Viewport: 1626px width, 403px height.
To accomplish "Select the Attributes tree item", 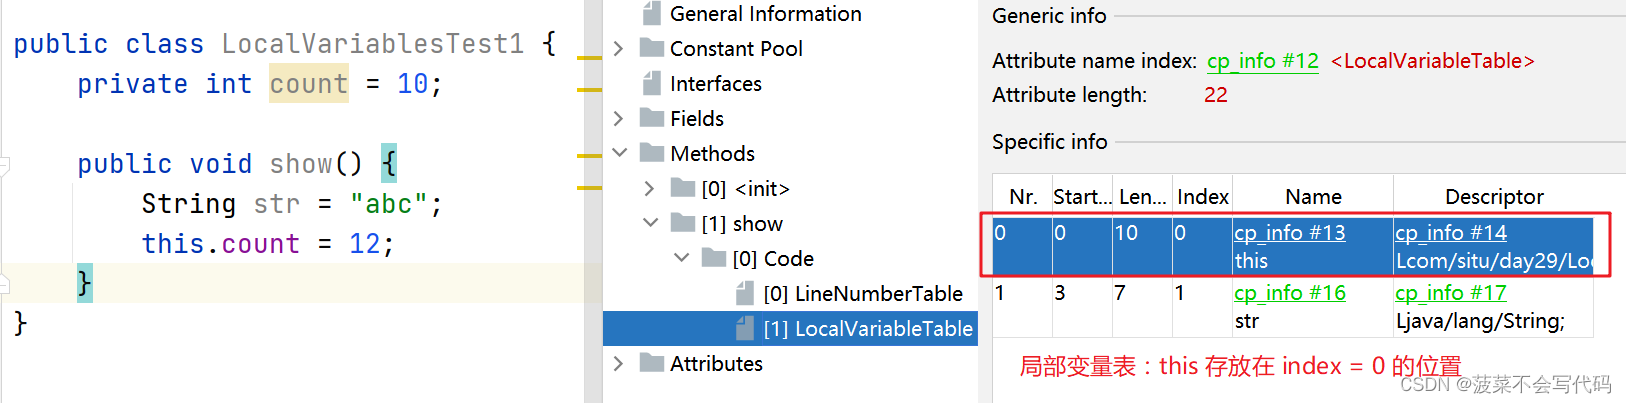I will (x=716, y=363).
